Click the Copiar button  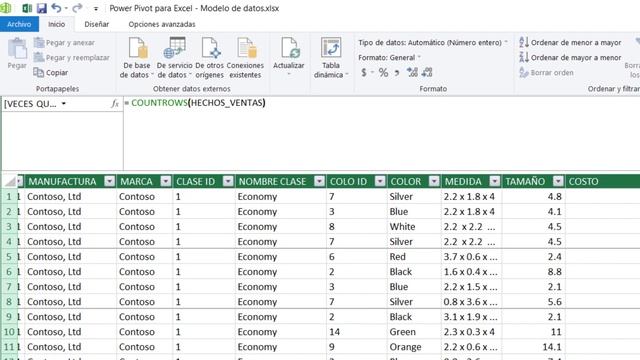tap(51, 73)
